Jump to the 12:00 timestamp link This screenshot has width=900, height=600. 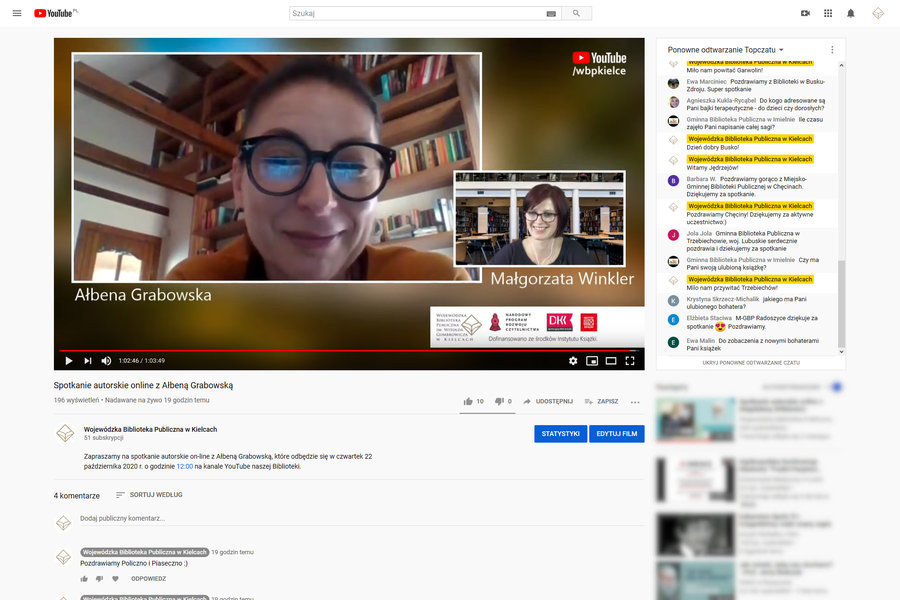(184, 466)
